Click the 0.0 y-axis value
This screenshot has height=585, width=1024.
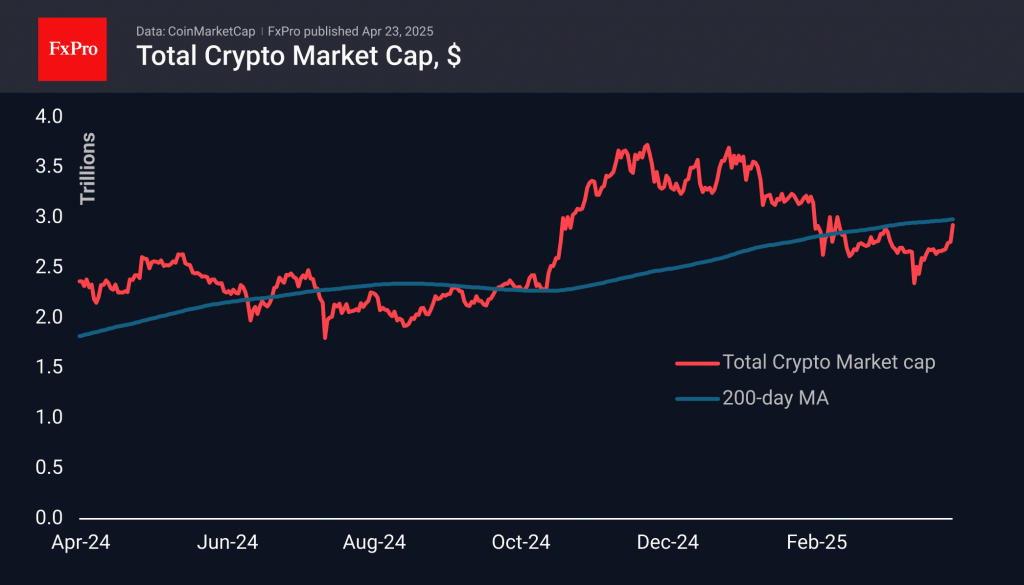coord(50,518)
